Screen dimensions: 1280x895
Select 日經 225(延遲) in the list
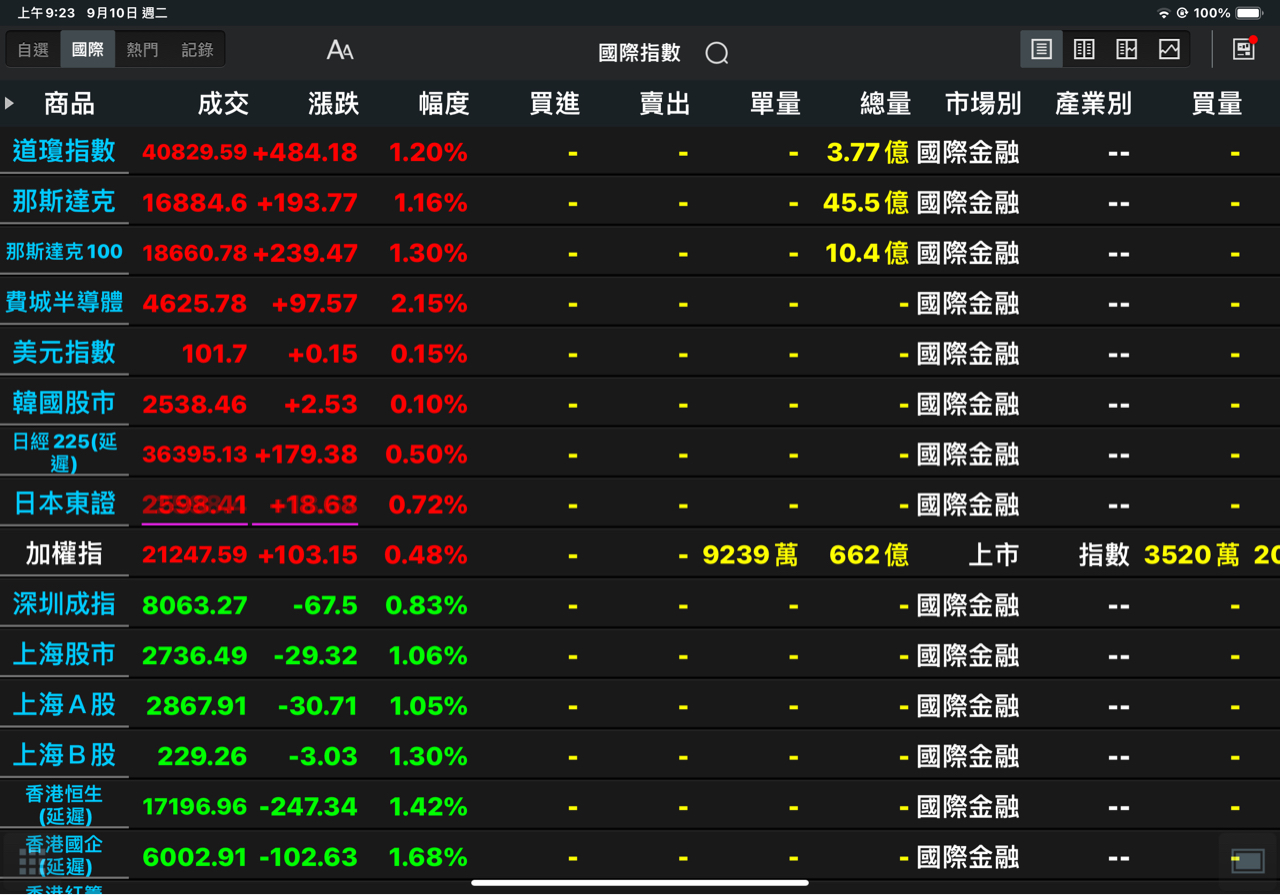pyautogui.click(x=64, y=453)
